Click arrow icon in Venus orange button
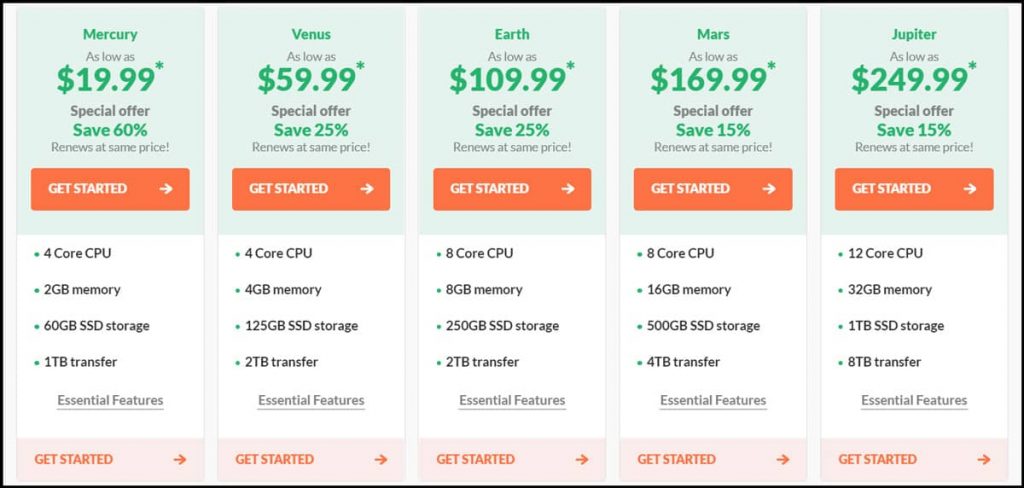This screenshot has width=1024, height=488. (367, 189)
